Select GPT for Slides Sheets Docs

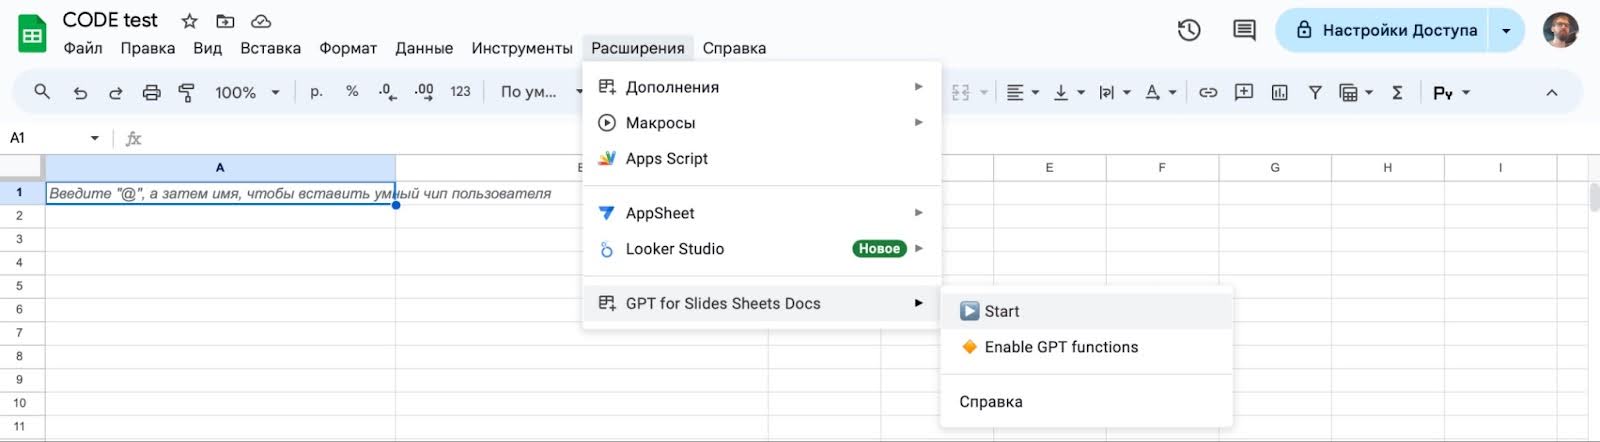pyautogui.click(x=762, y=303)
